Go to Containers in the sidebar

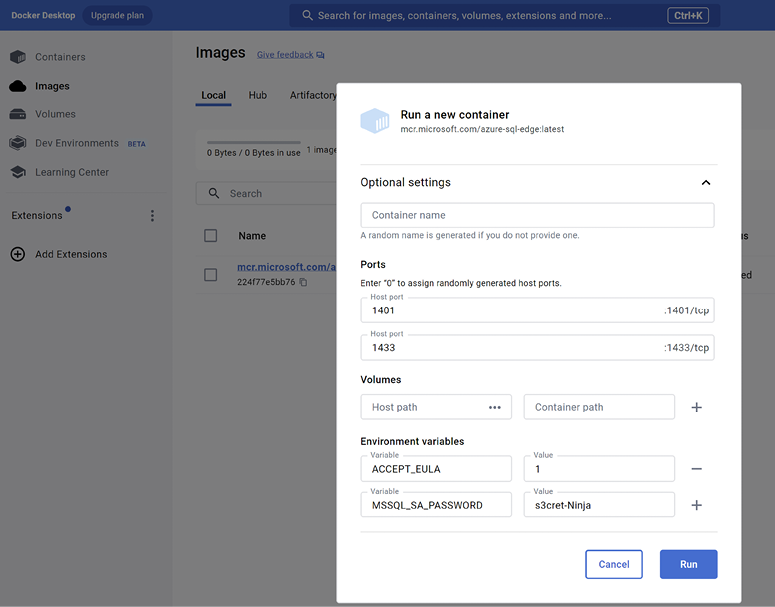point(60,57)
